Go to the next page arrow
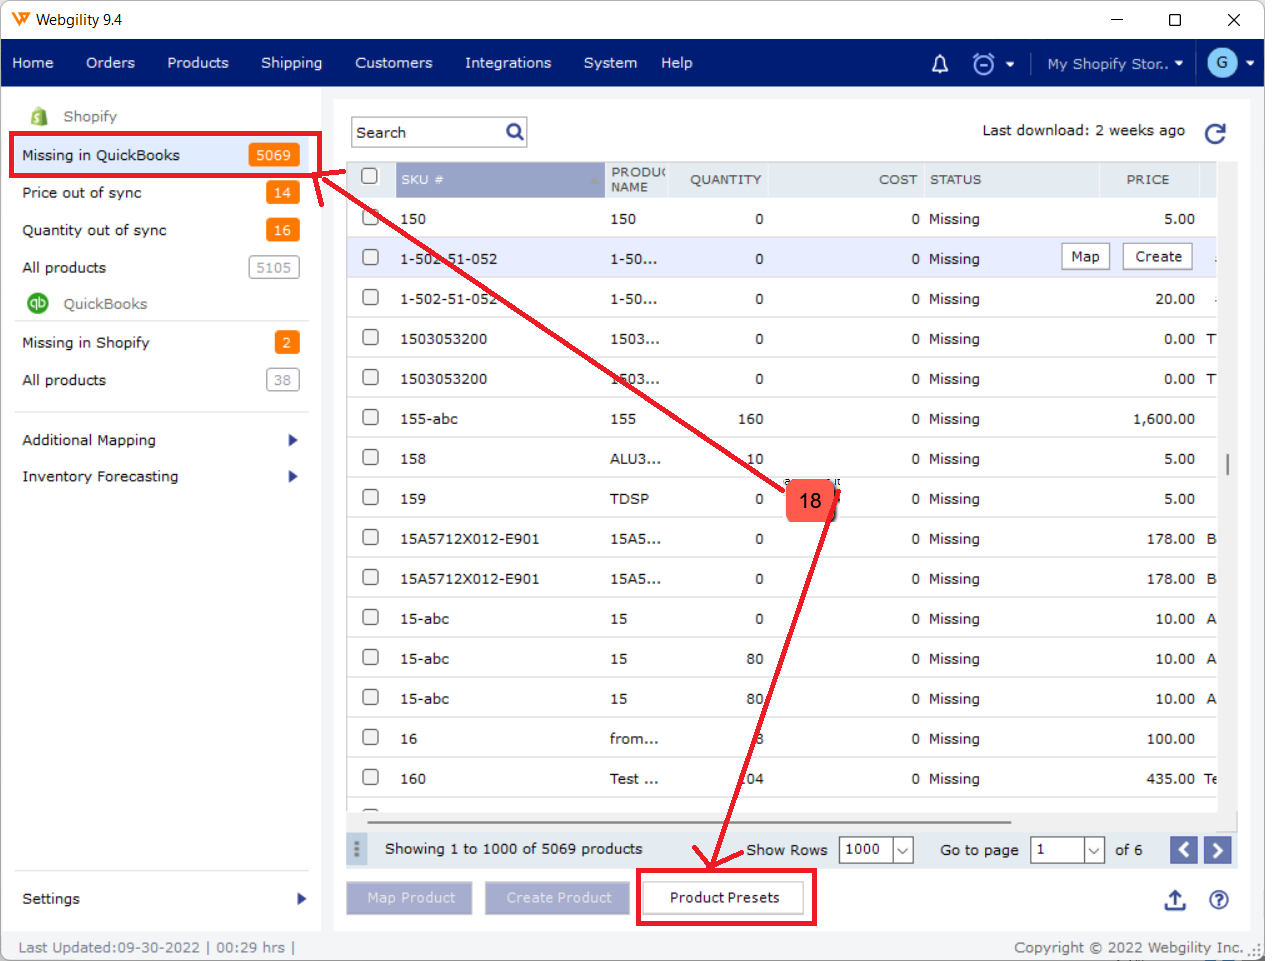 pos(1217,850)
